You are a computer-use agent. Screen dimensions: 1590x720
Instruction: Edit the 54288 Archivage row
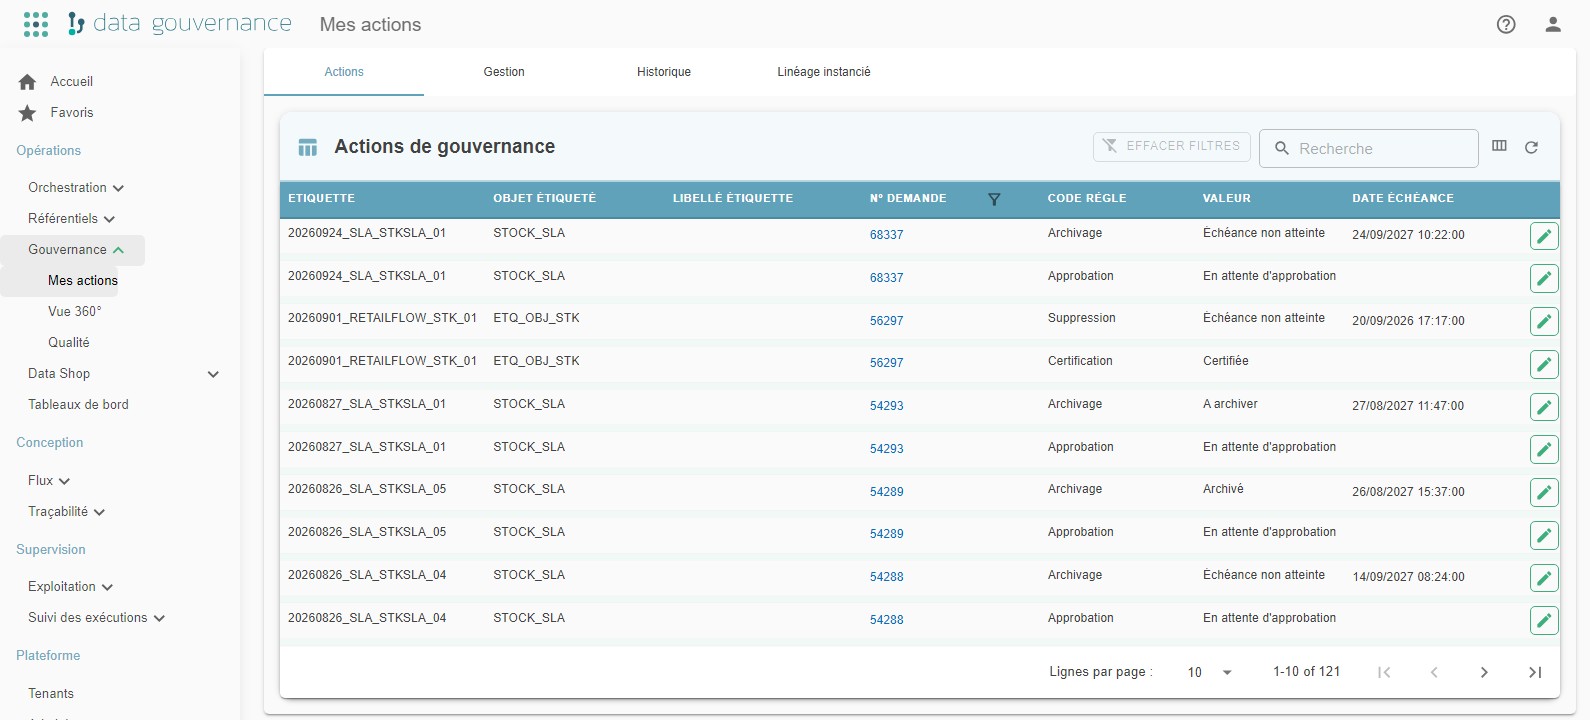(x=1544, y=578)
